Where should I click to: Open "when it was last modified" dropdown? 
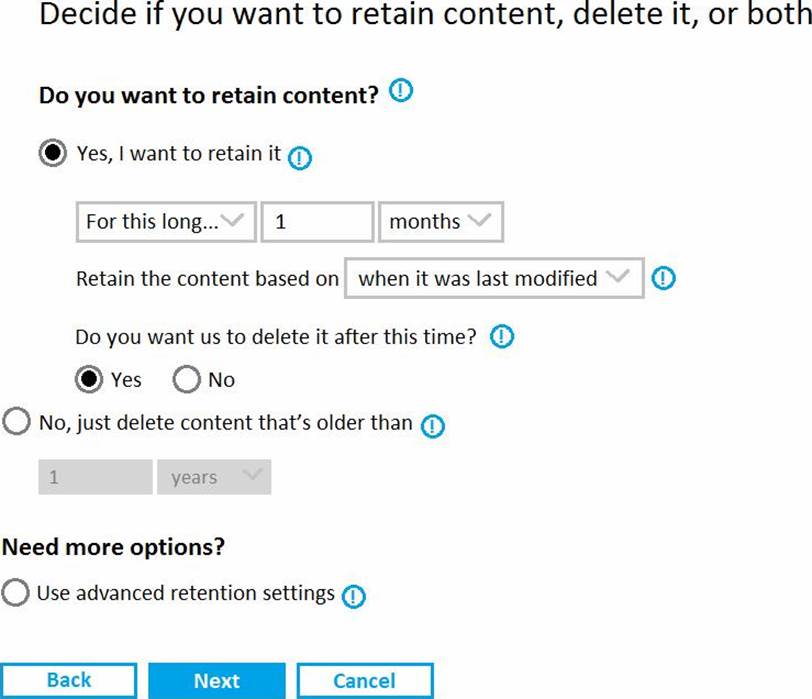pyautogui.click(x=494, y=279)
